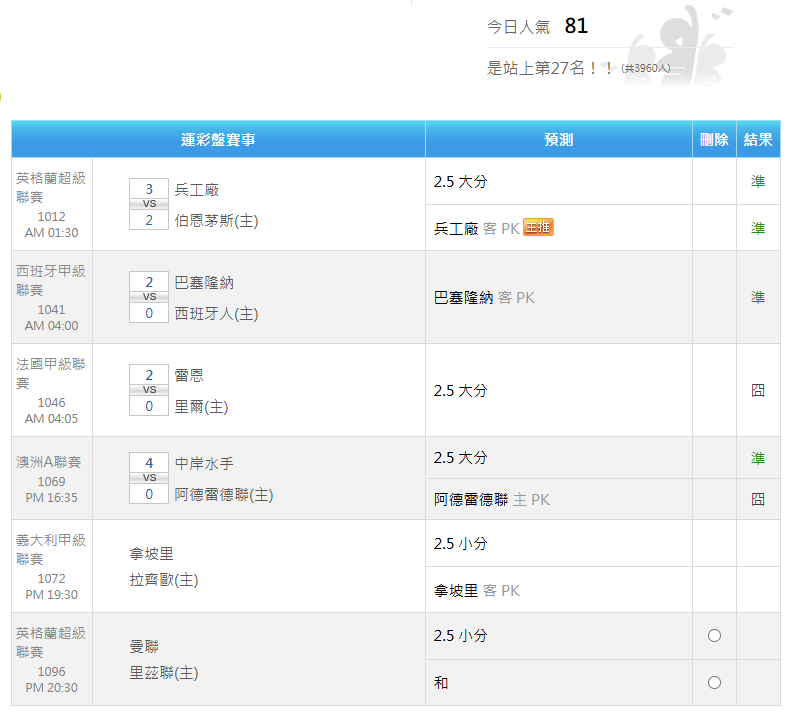Click the 運彩盤賽事 column header
Image resolution: width=795 pixels, height=717 pixels.
pos(218,140)
